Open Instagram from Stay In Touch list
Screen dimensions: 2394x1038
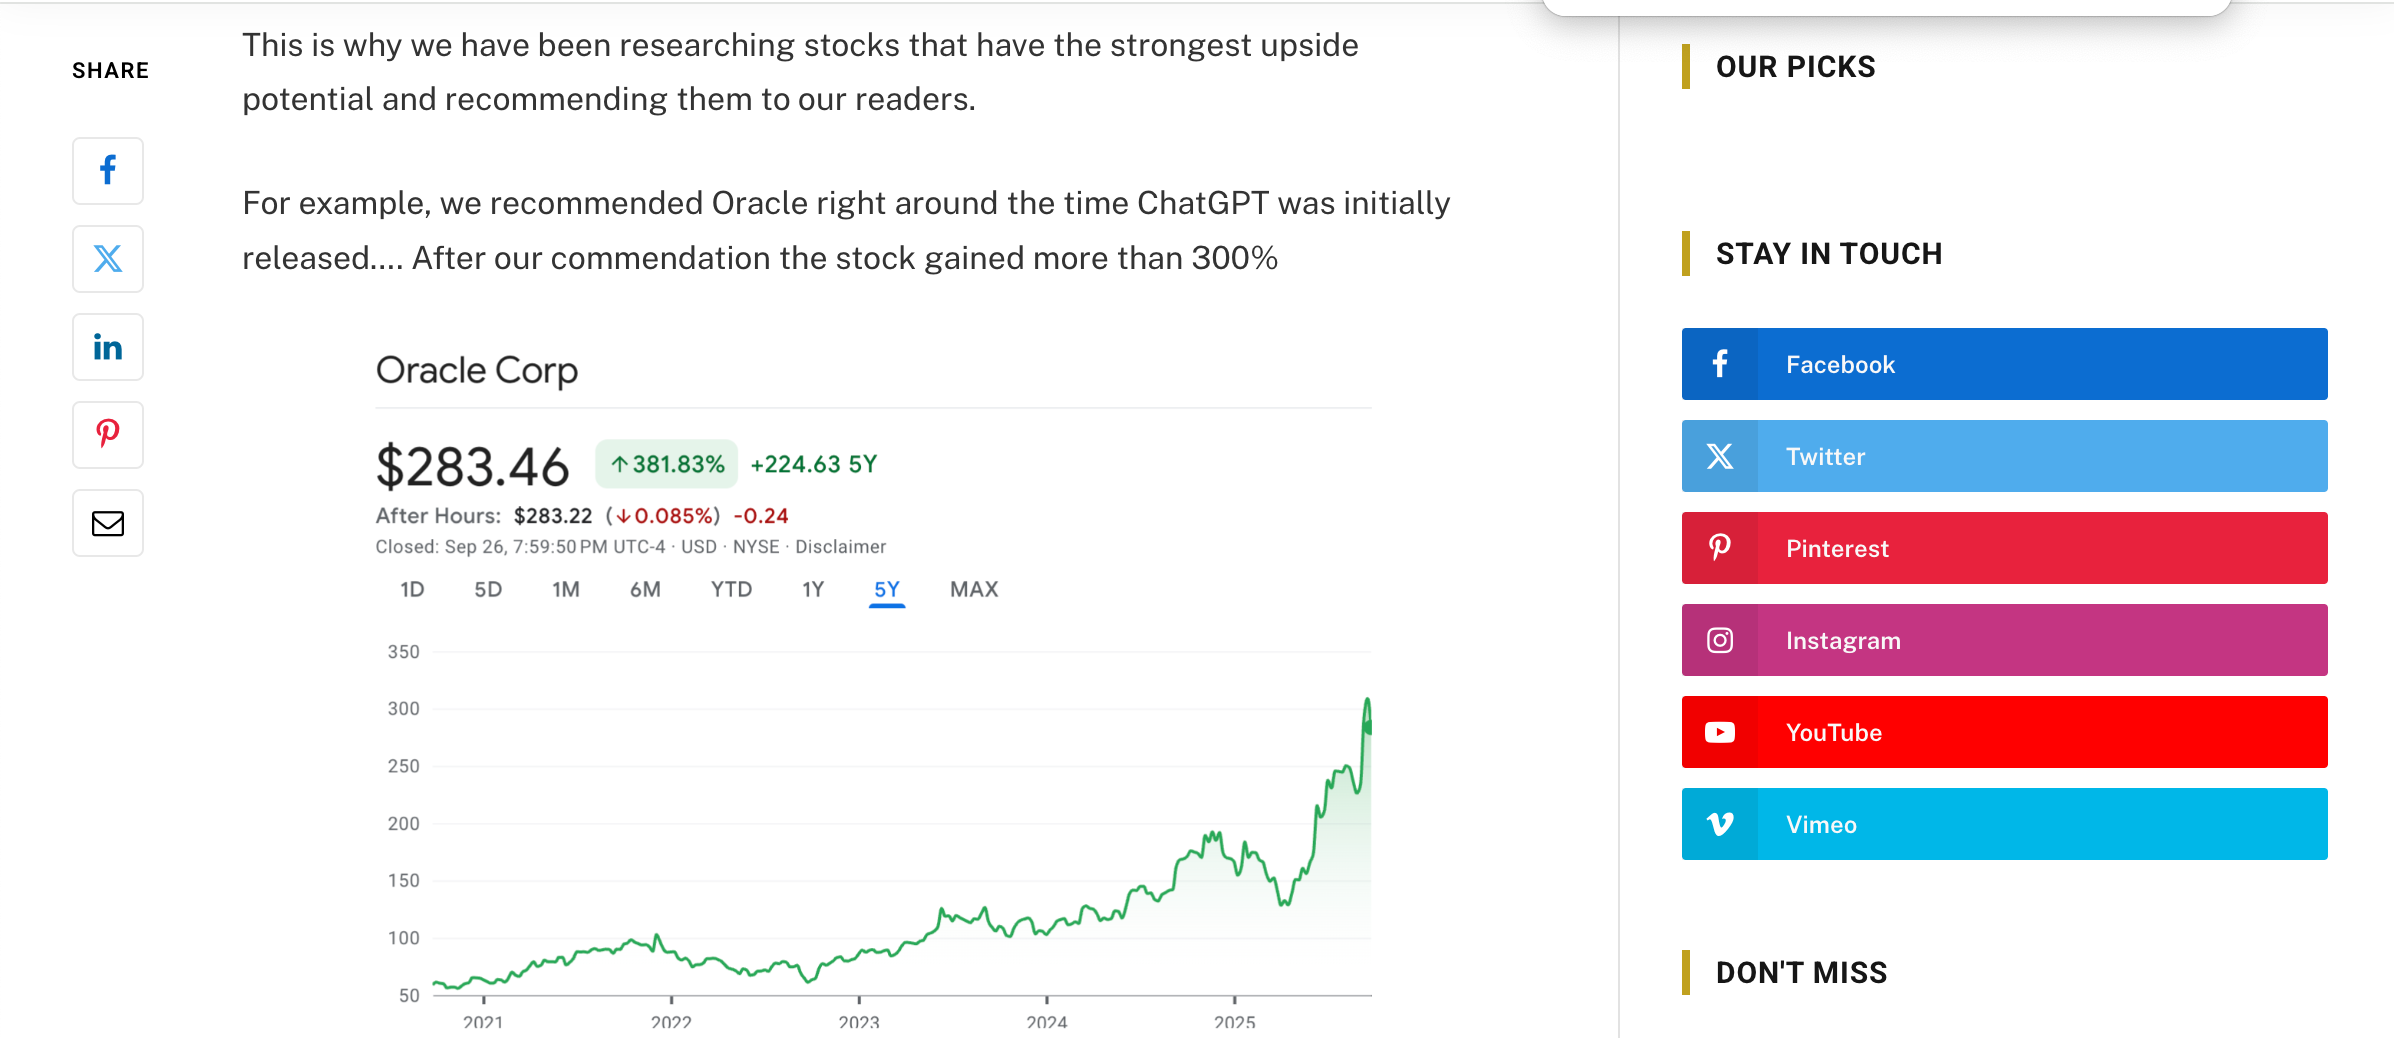[2004, 640]
